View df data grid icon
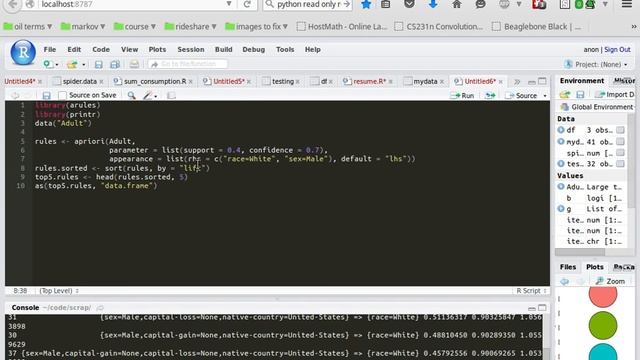Screen dimensions: 640x360 click(x=620, y=130)
